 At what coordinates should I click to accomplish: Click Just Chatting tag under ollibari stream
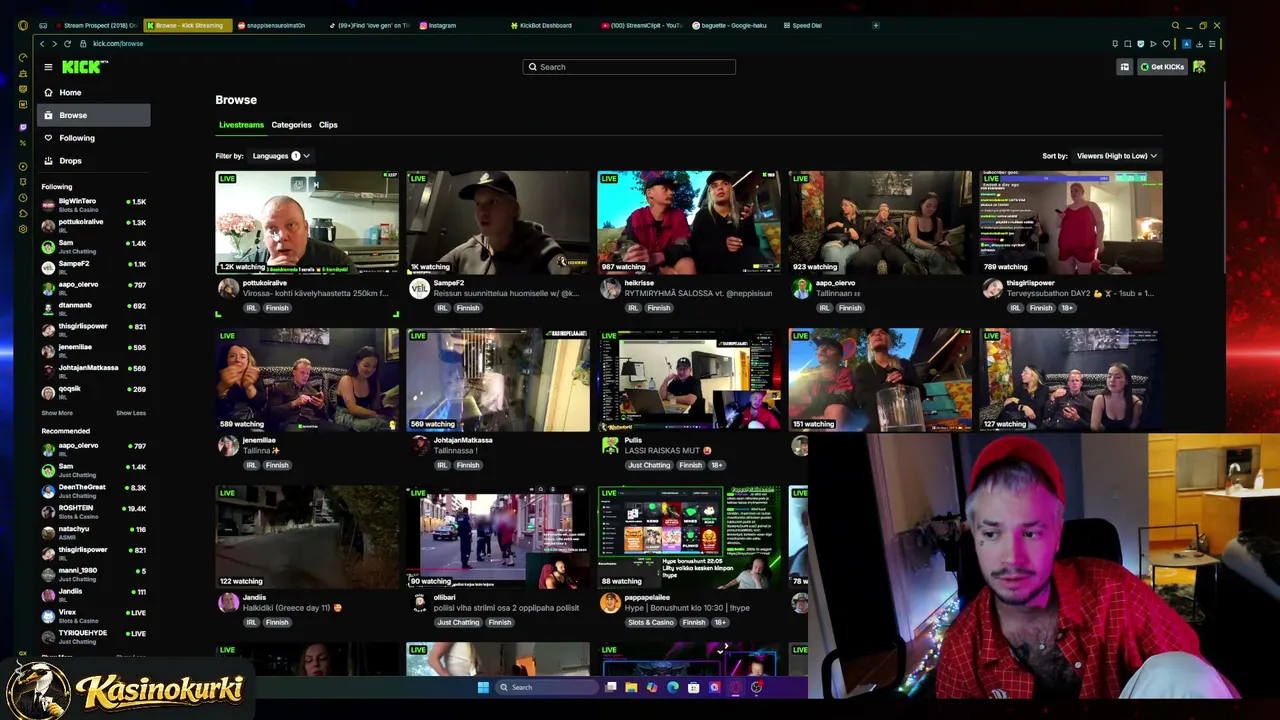[x=458, y=622]
